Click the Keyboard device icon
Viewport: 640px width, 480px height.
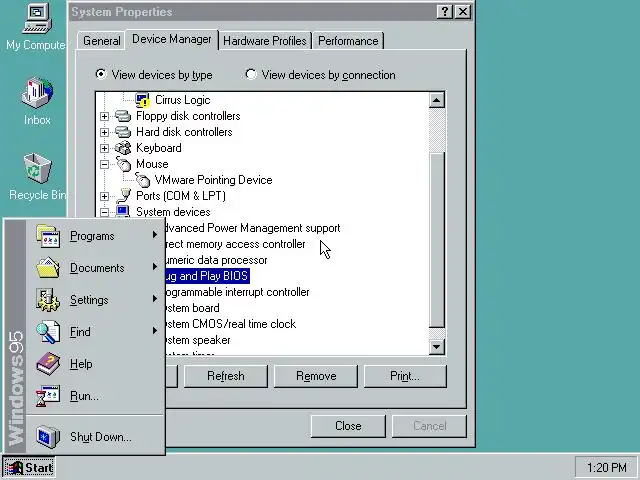[123, 148]
